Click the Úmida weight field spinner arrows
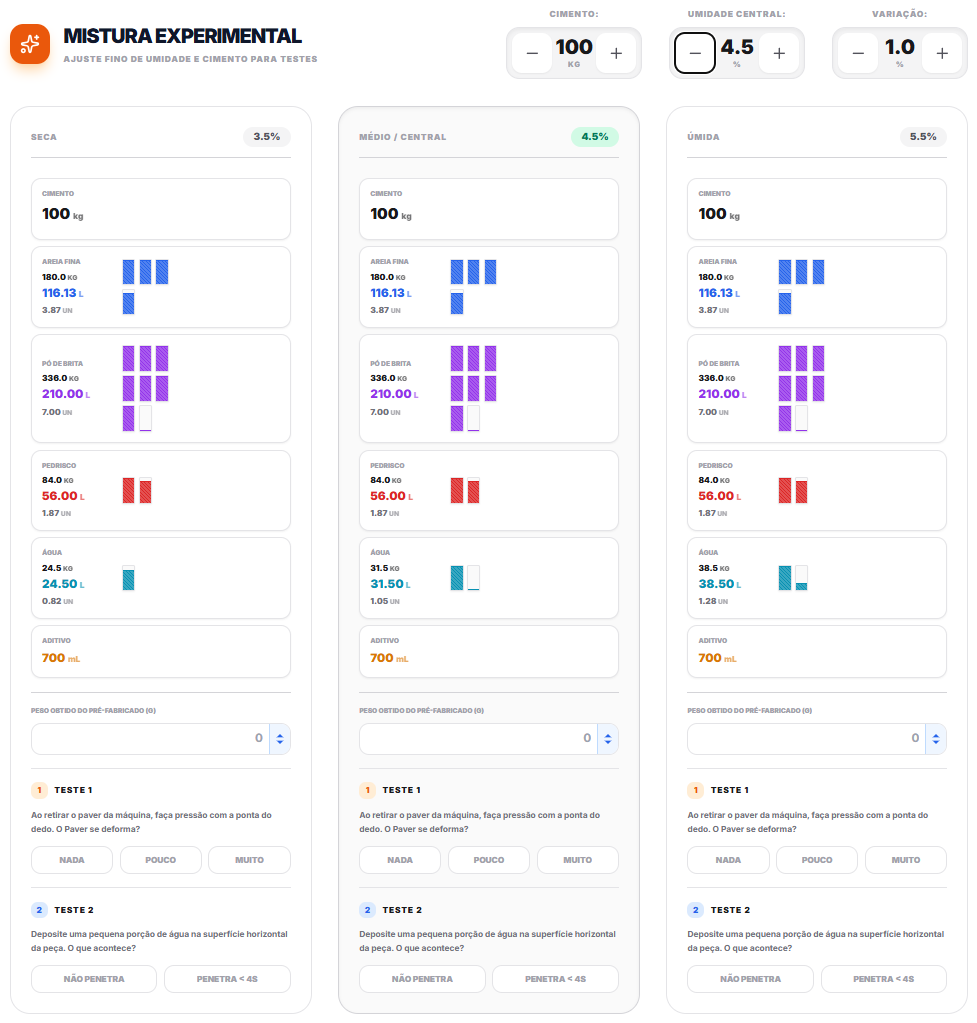Screen dimensions: 977x1023 click(936, 739)
